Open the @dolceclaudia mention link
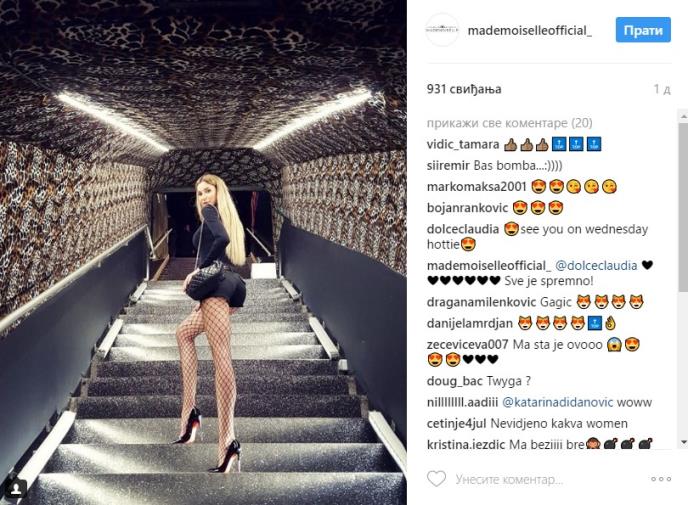 [x=596, y=265]
